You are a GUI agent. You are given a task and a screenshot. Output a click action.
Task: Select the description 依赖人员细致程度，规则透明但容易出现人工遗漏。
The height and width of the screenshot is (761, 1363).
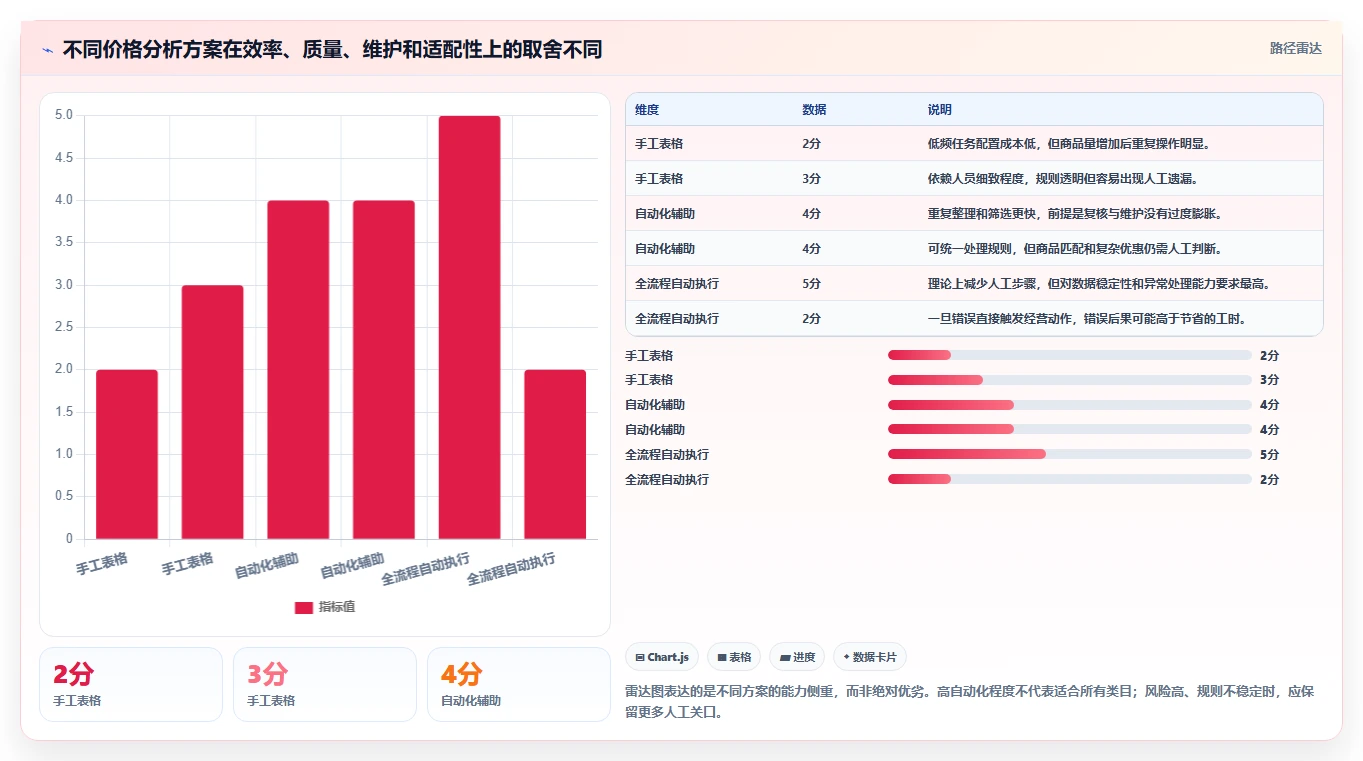point(1063,179)
